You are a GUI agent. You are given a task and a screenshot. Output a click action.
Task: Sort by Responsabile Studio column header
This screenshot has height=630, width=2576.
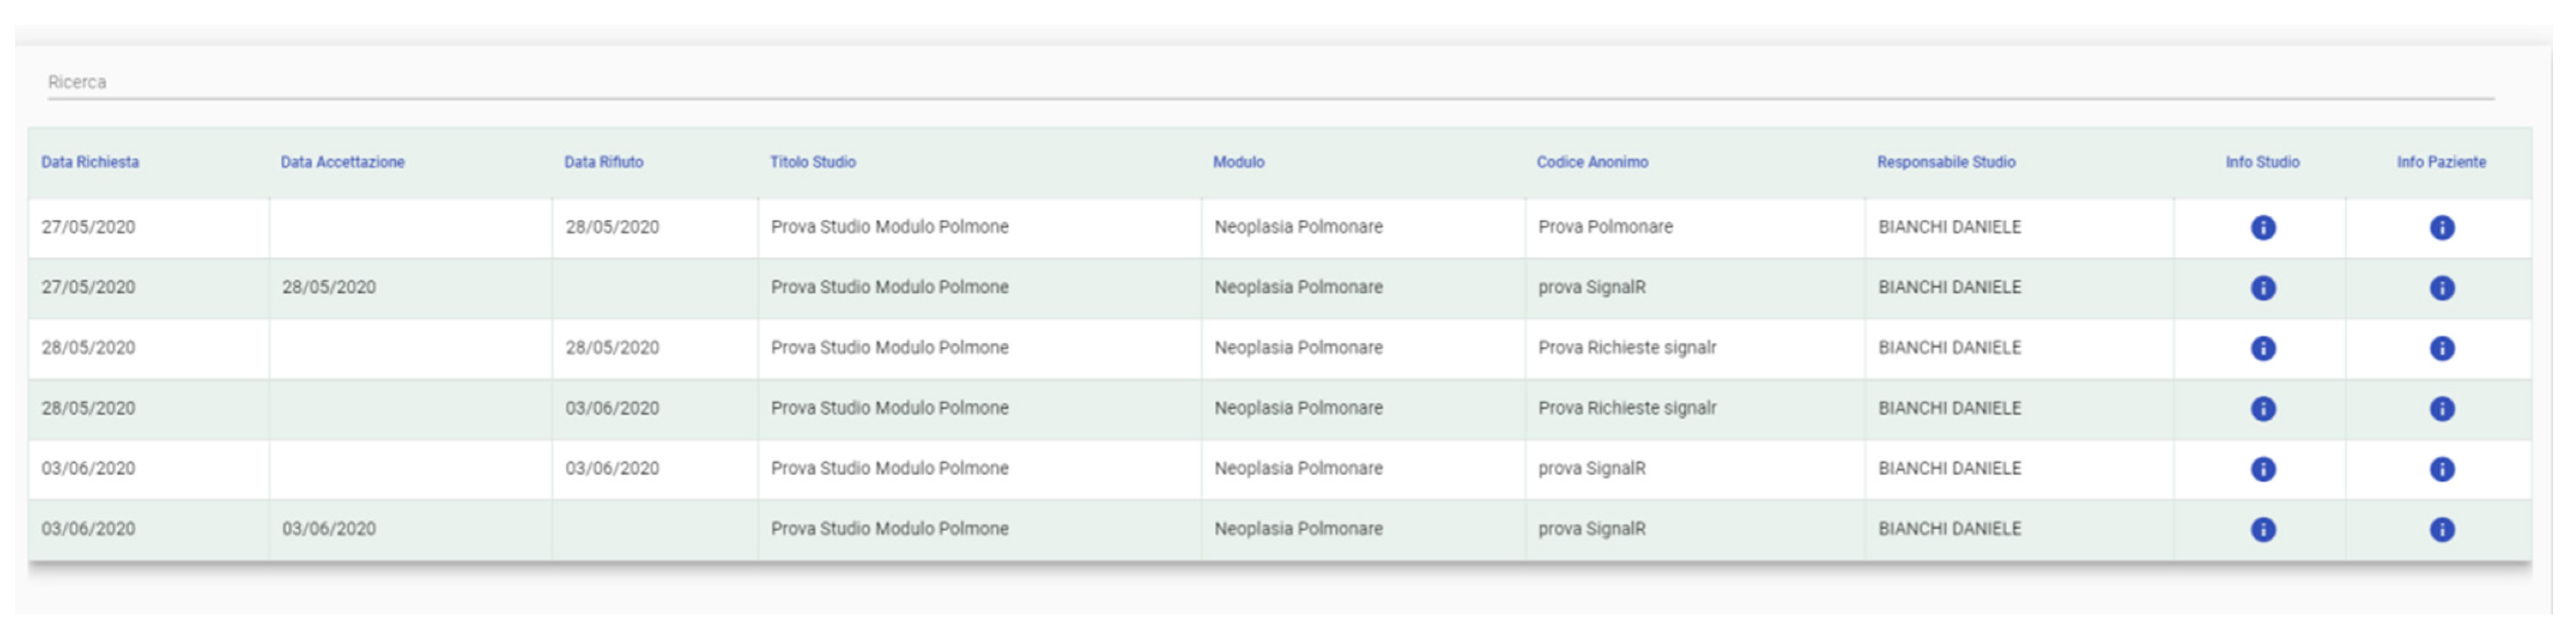pos(1945,162)
